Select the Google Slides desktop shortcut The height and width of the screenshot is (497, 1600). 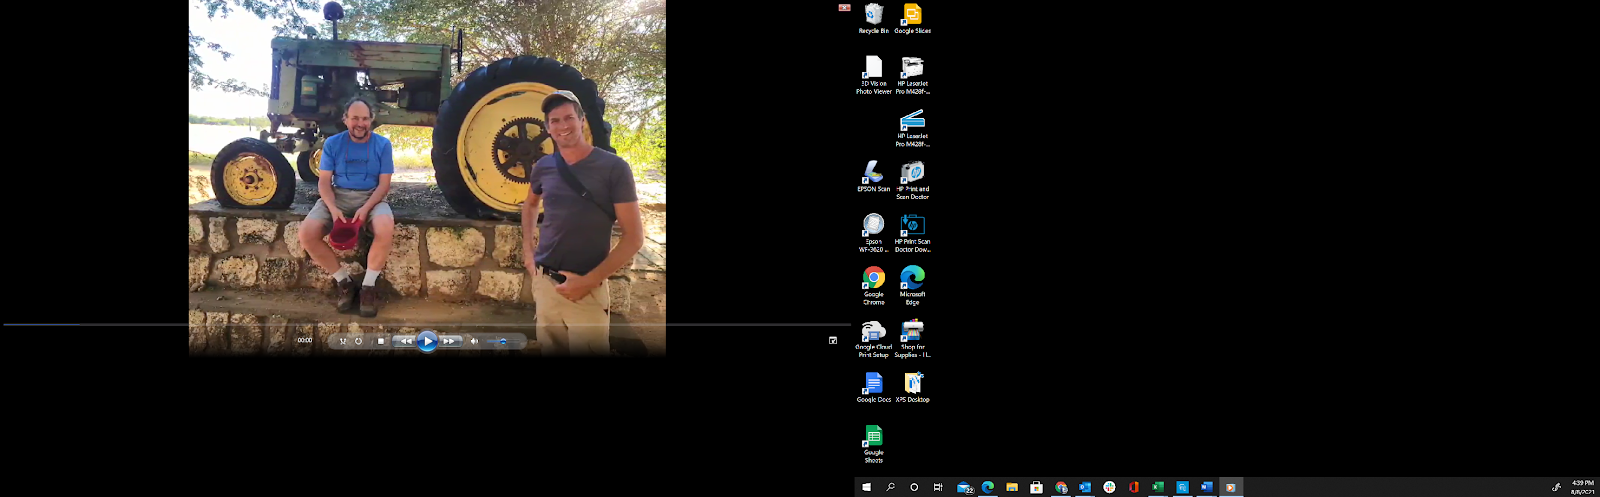(x=912, y=19)
